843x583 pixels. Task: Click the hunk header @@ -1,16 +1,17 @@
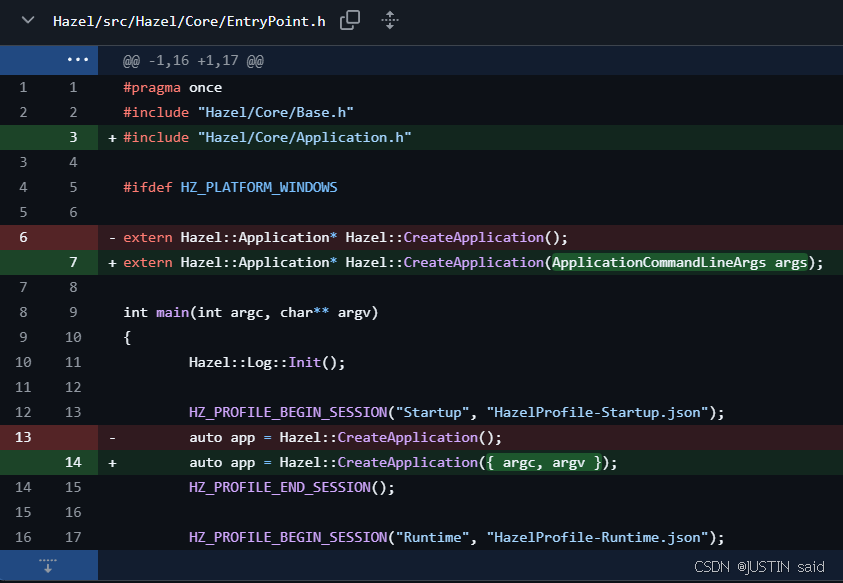point(193,61)
